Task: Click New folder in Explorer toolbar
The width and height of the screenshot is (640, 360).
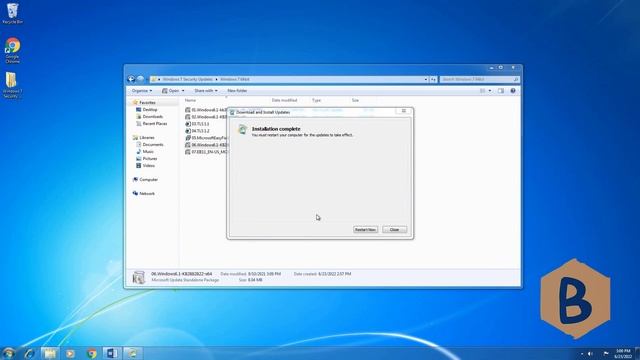Action: click(x=237, y=91)
